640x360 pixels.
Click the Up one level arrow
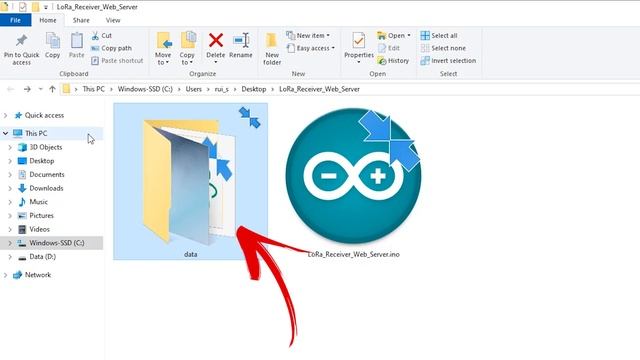pos(52,89)
